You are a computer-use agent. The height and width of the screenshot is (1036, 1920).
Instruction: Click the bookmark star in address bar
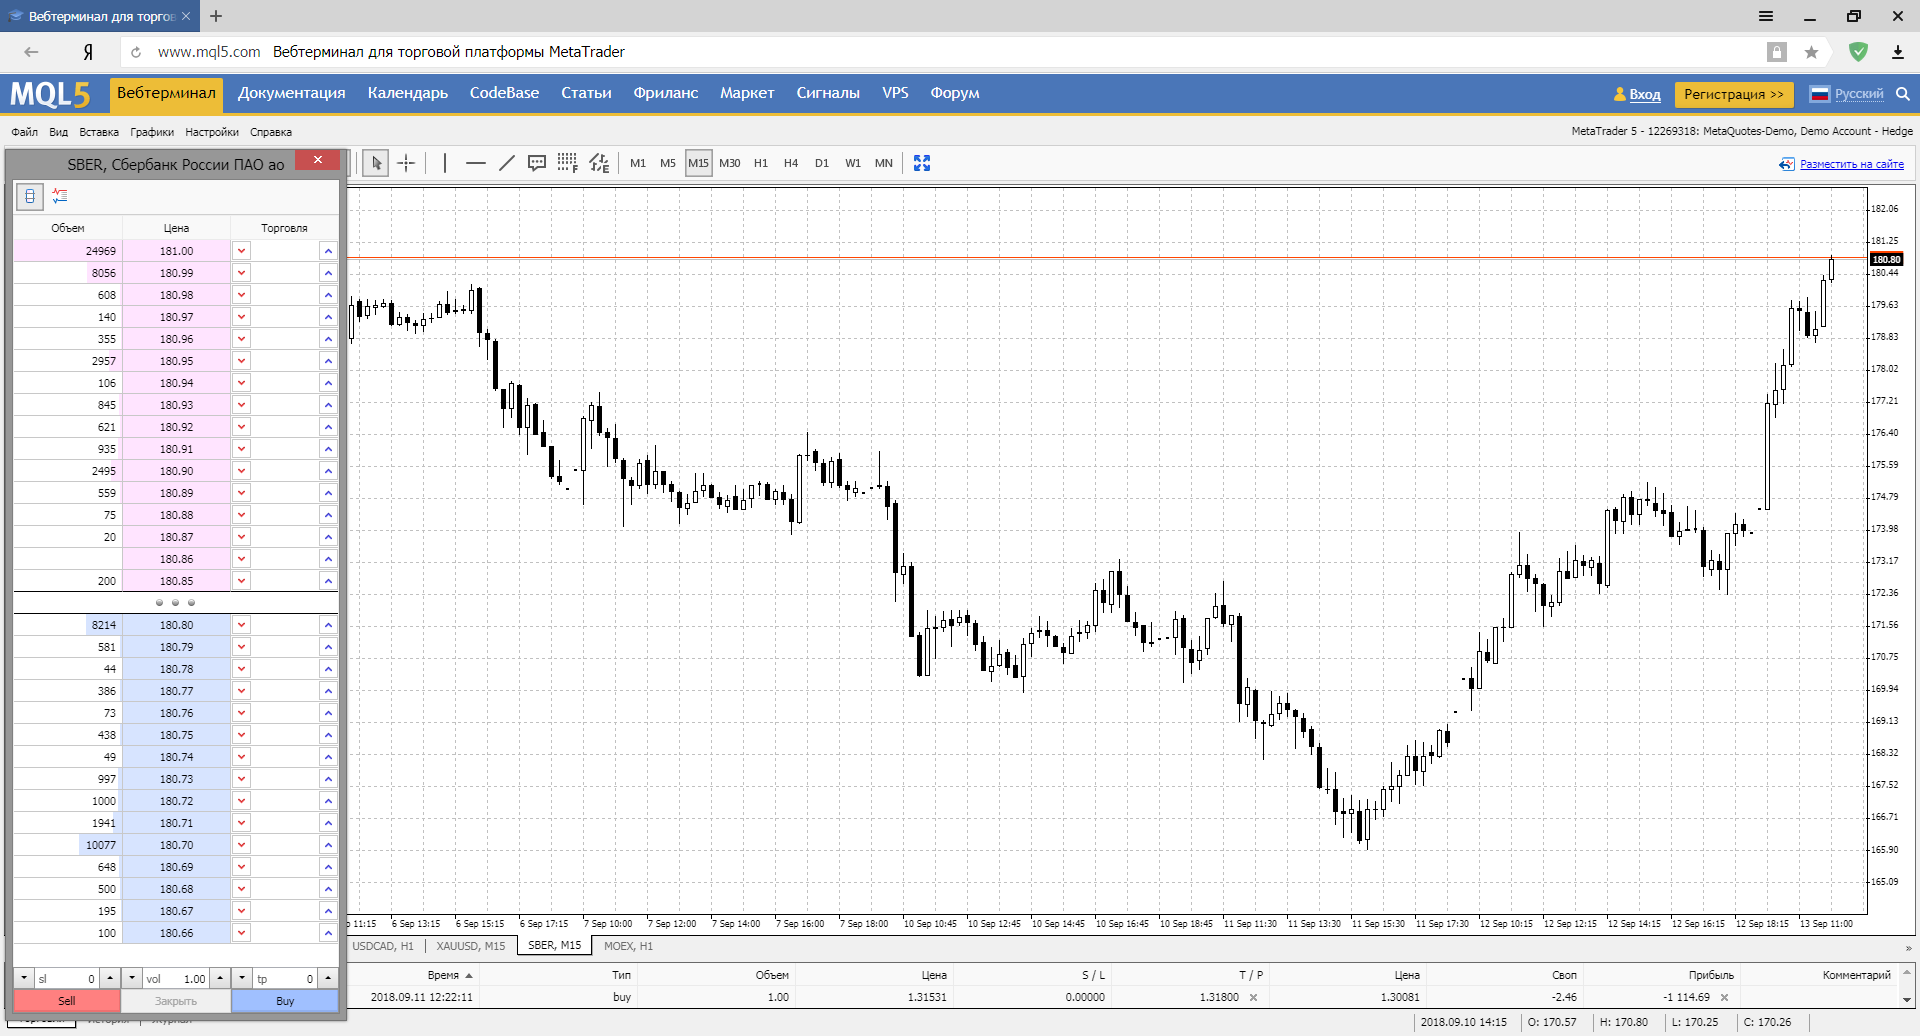coord(1811,52)
